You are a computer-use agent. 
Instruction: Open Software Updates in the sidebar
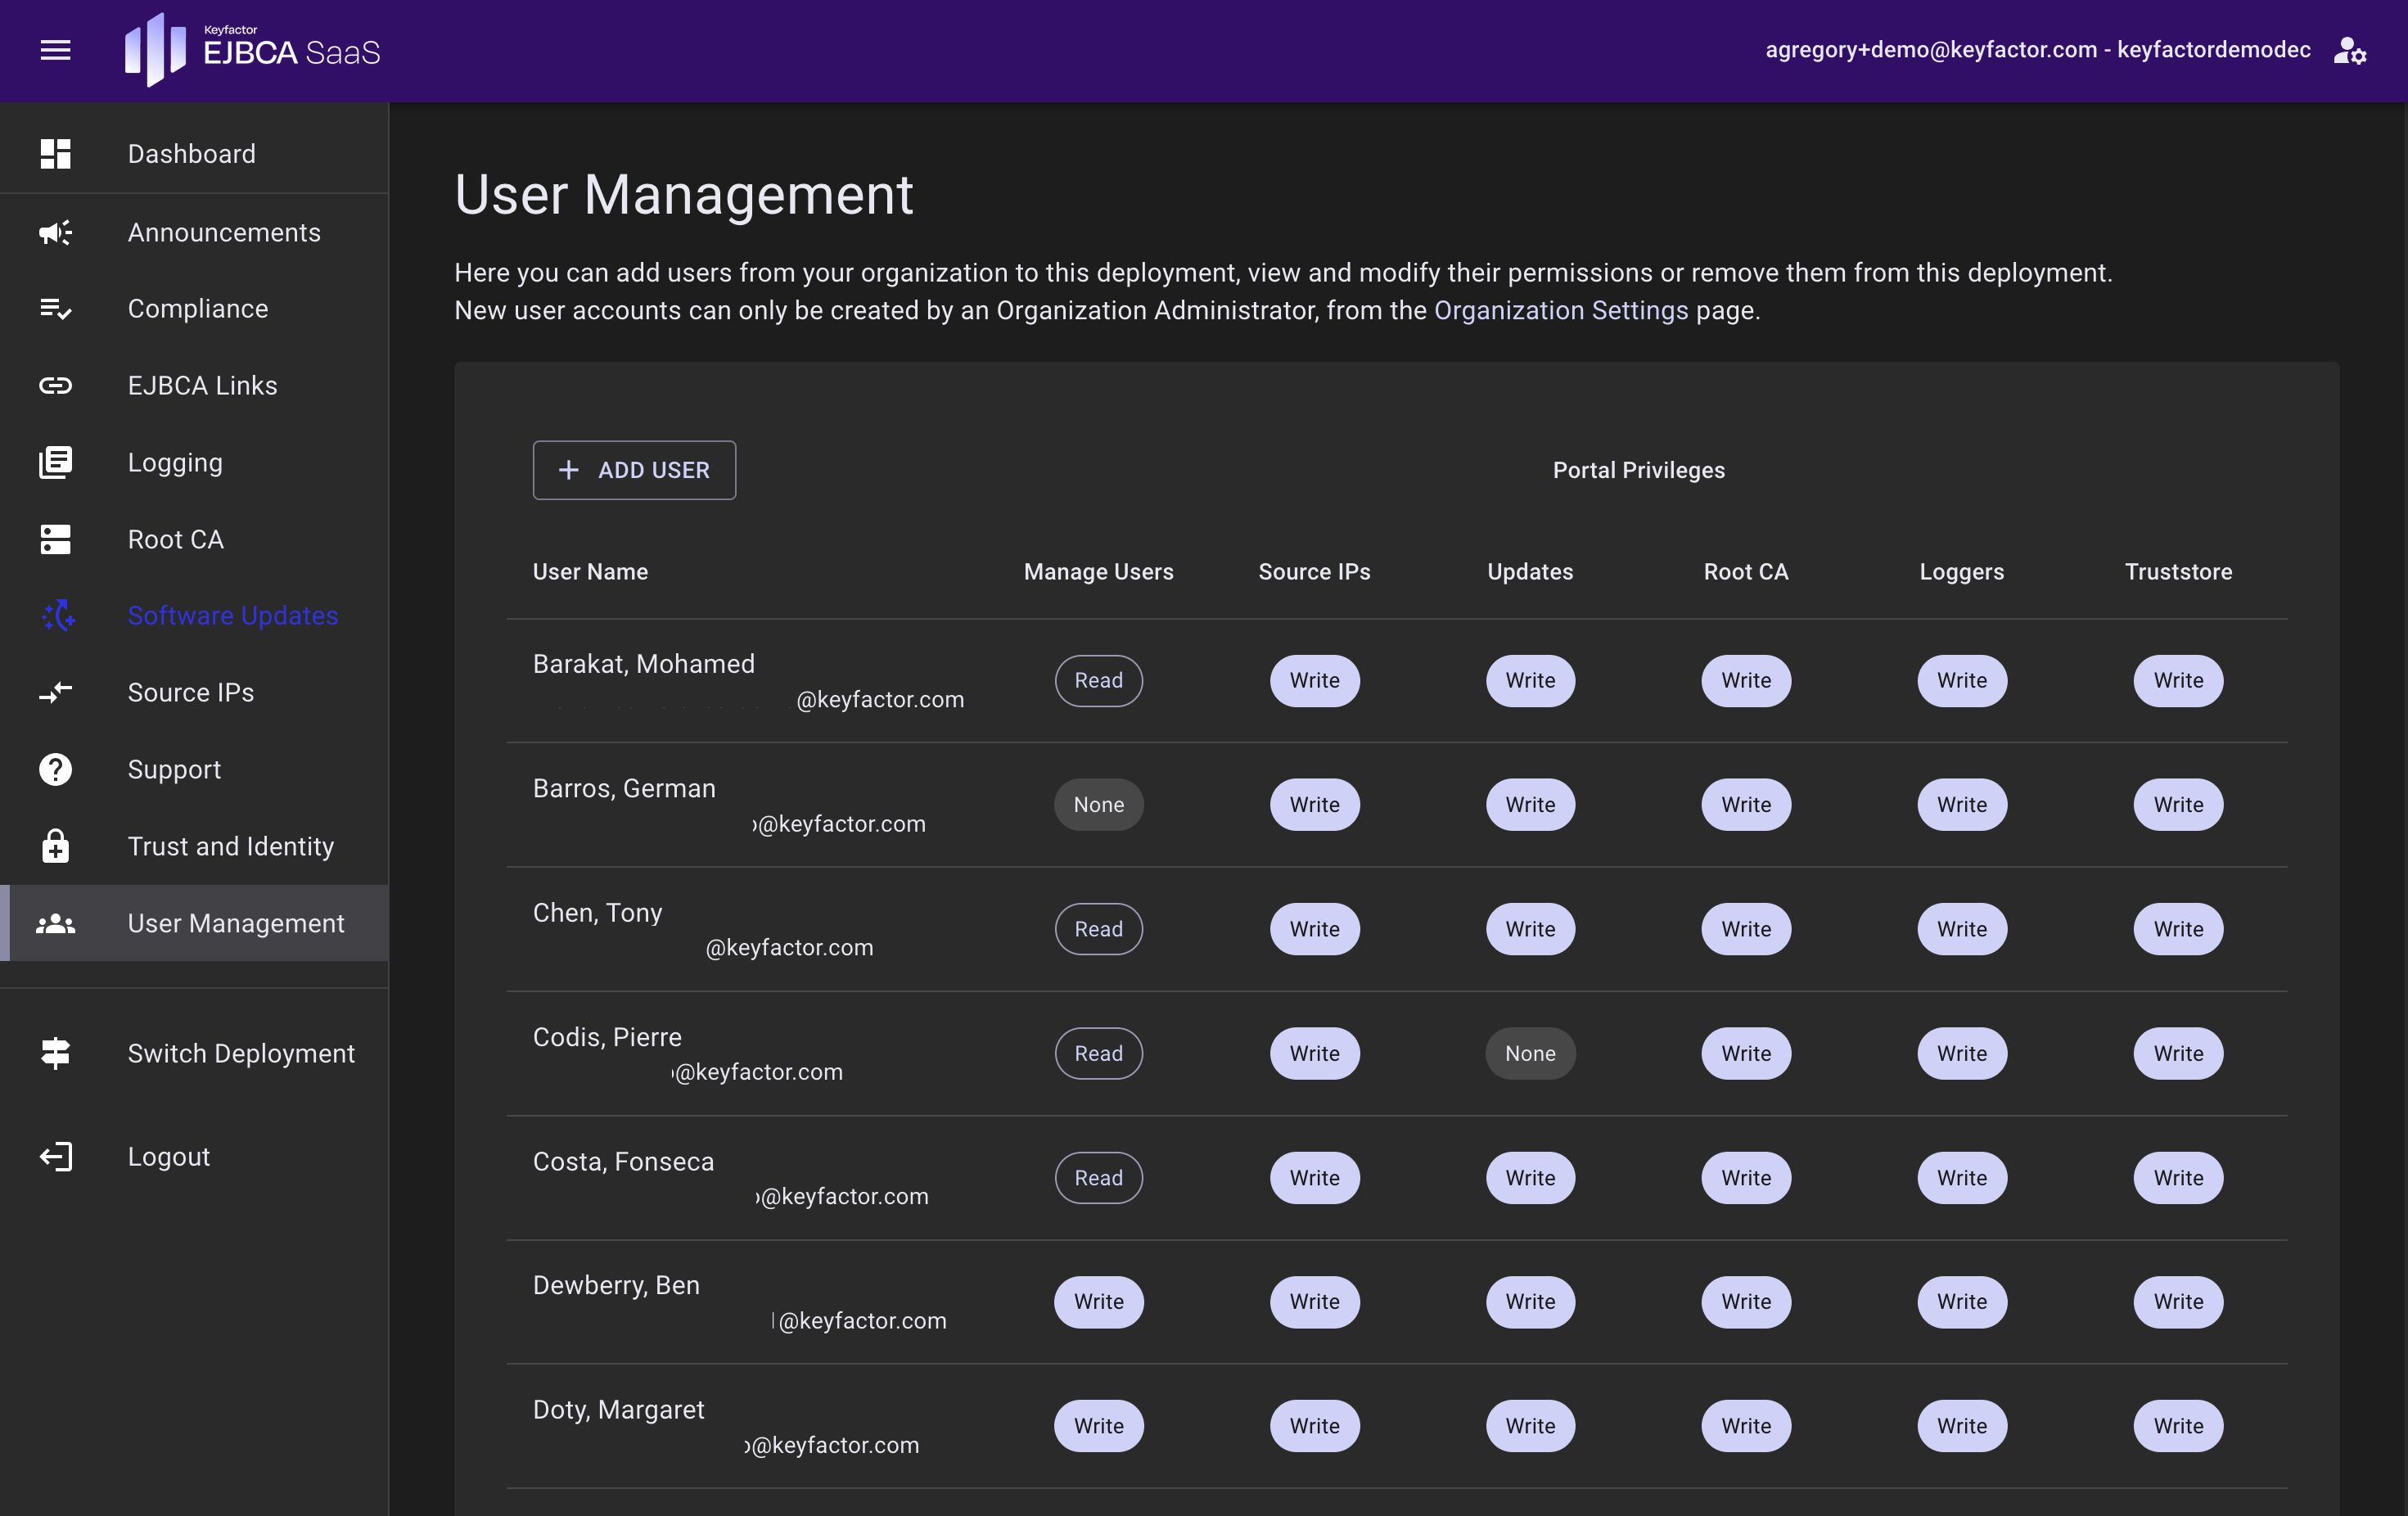tap(232, 616)
